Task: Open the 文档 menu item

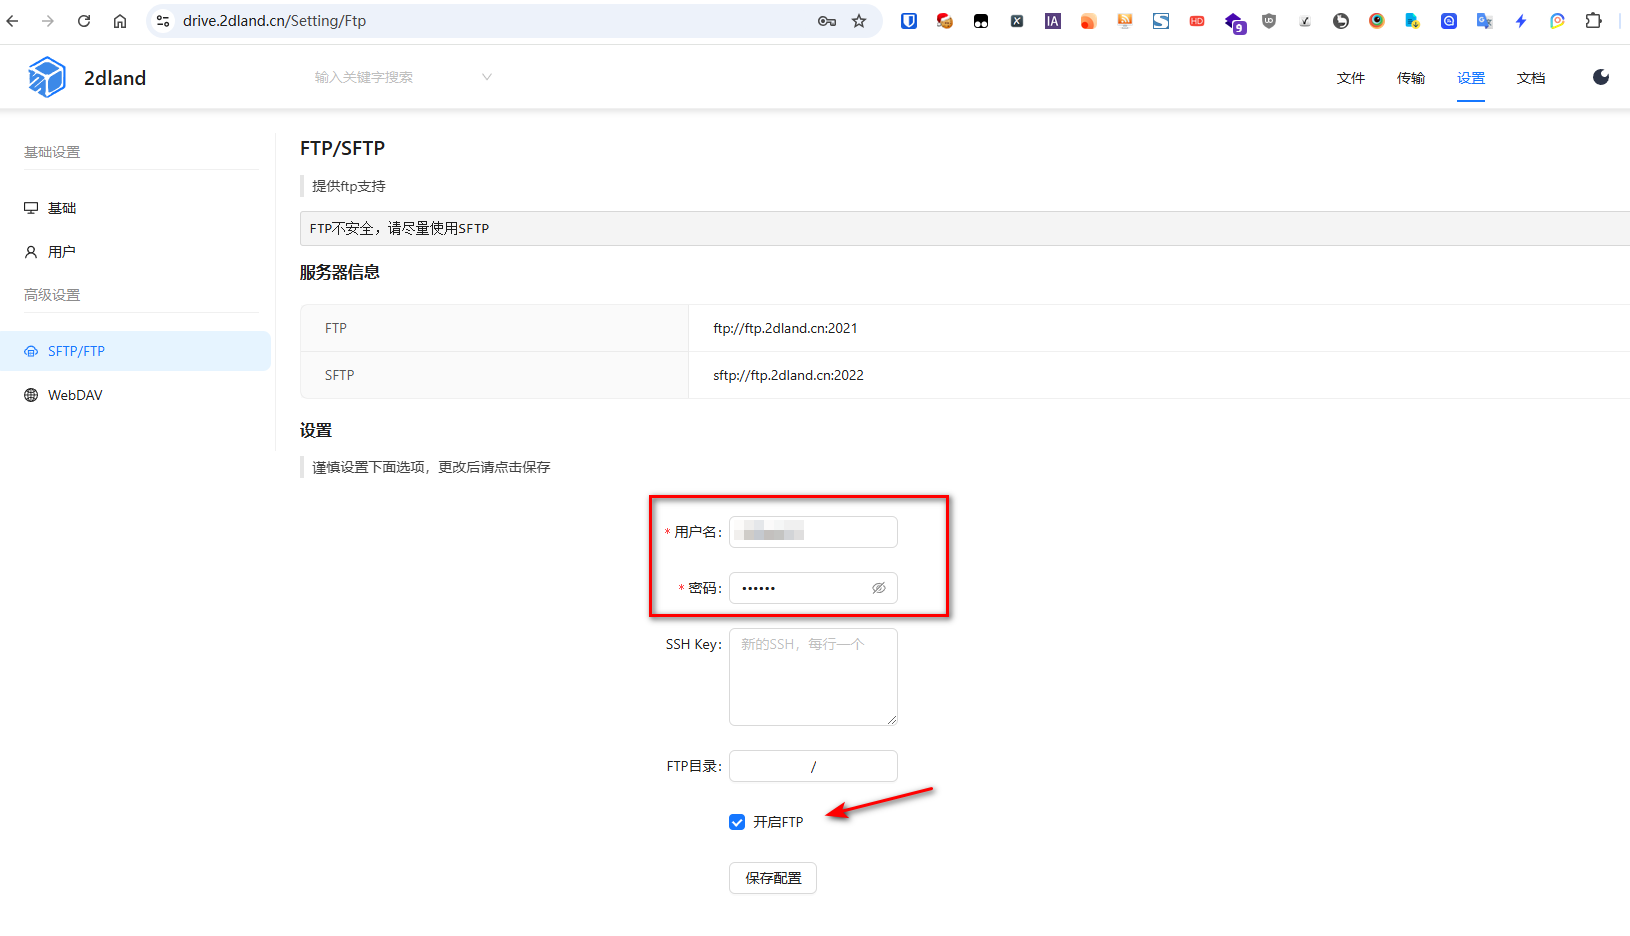Action: point(1531,77)
